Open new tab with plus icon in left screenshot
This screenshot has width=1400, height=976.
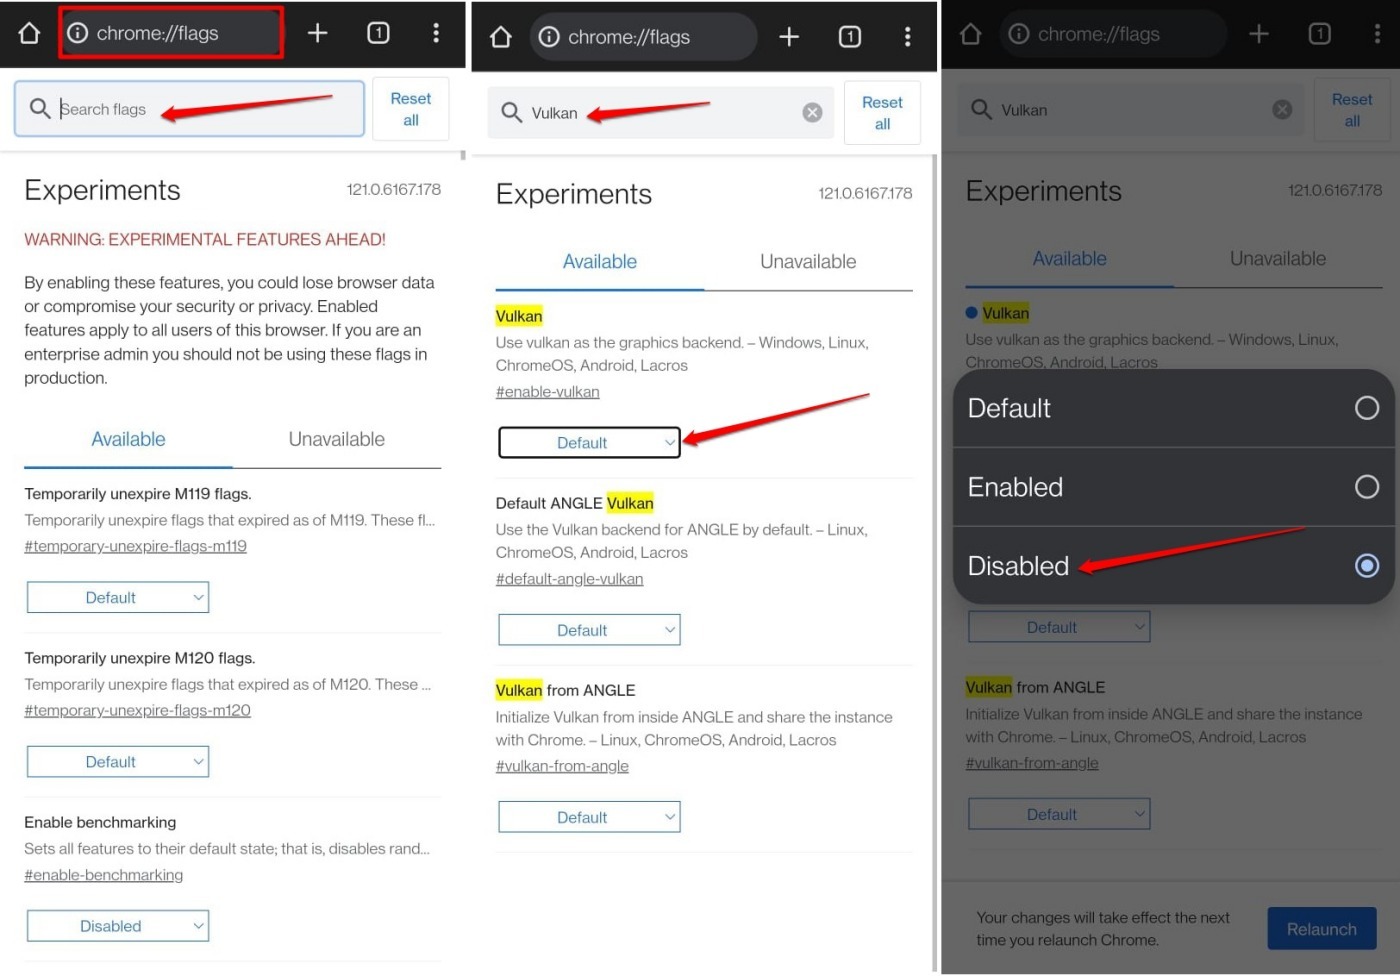(x=317, y=33)
